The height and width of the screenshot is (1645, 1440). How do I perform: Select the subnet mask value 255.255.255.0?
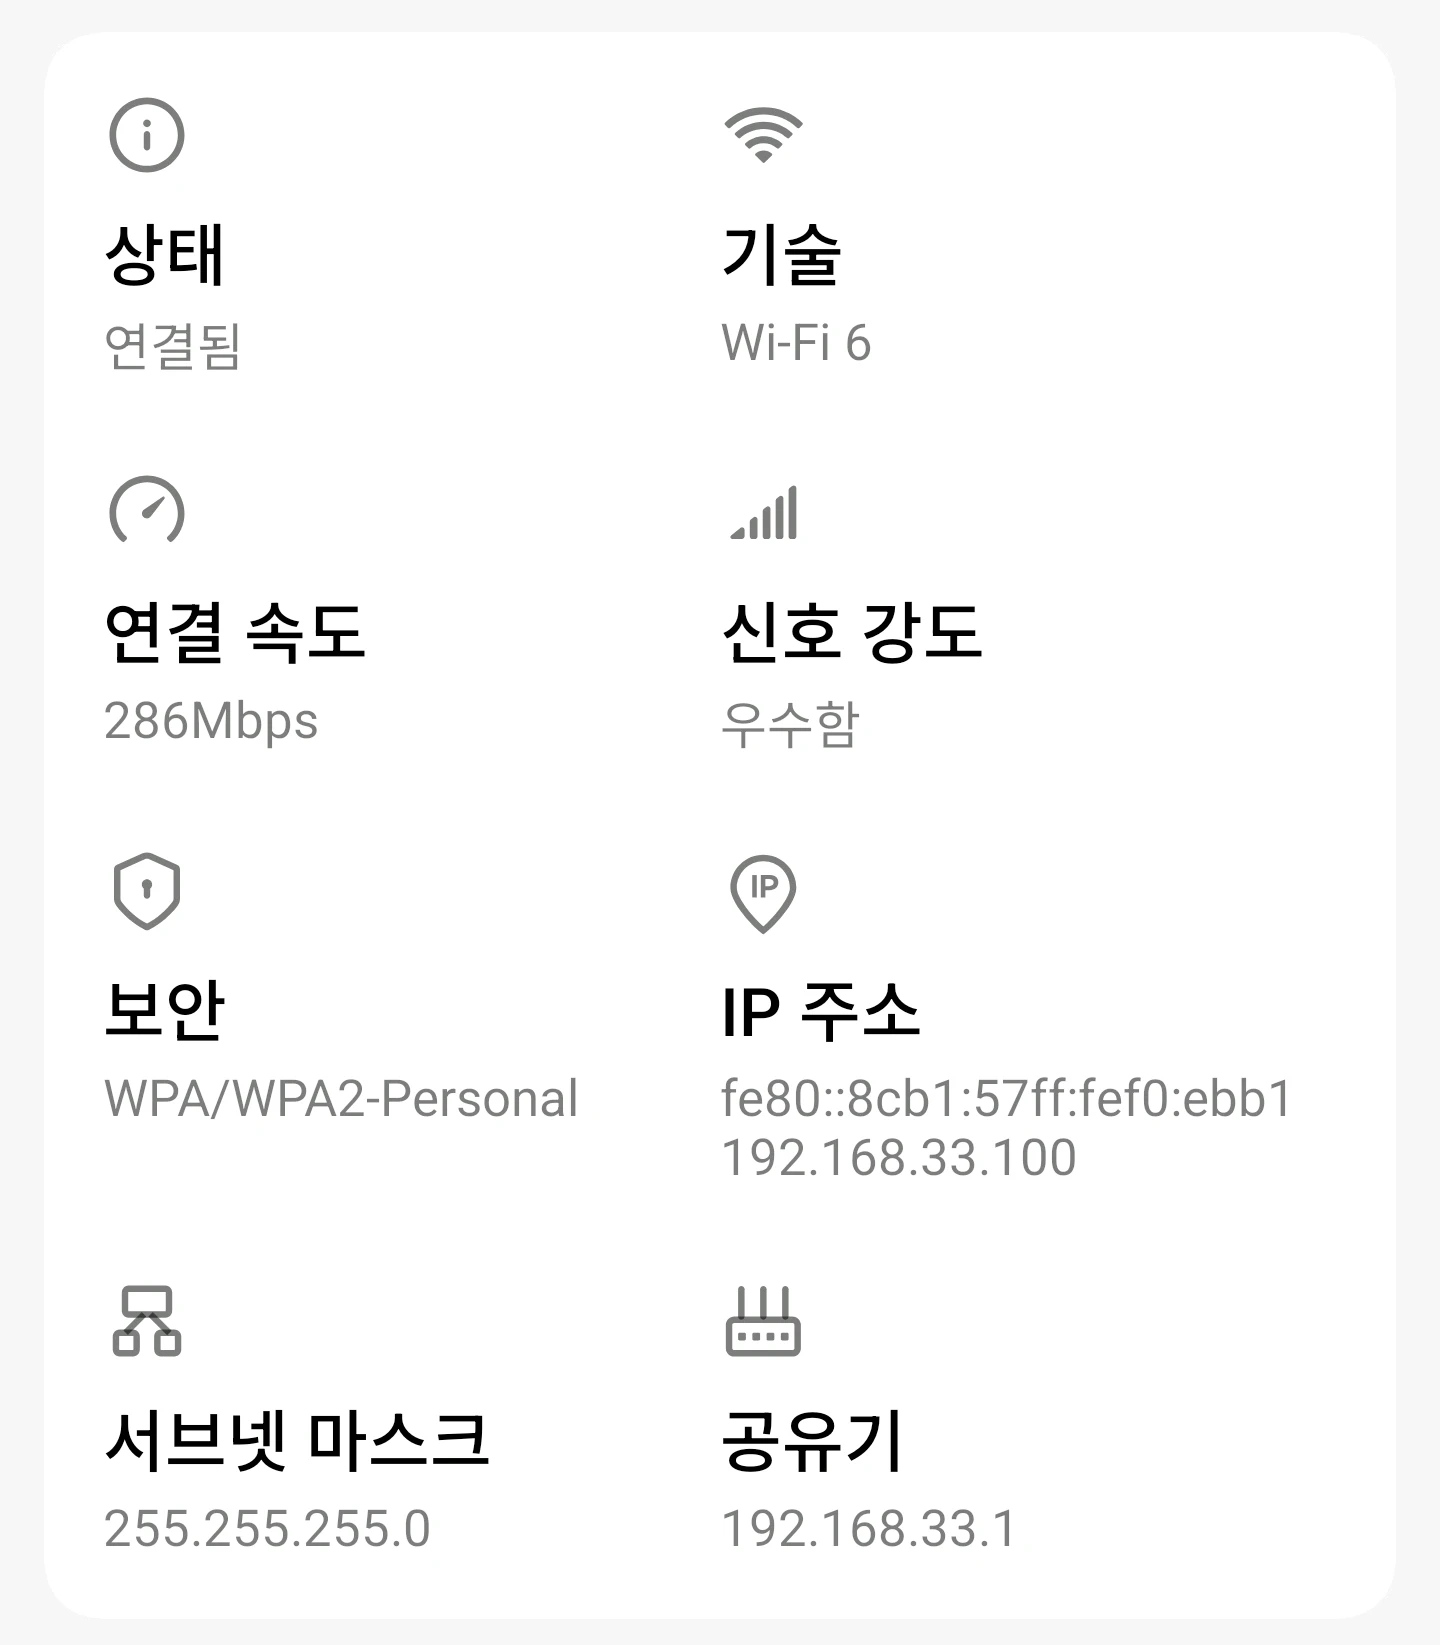click(267, 1528)
